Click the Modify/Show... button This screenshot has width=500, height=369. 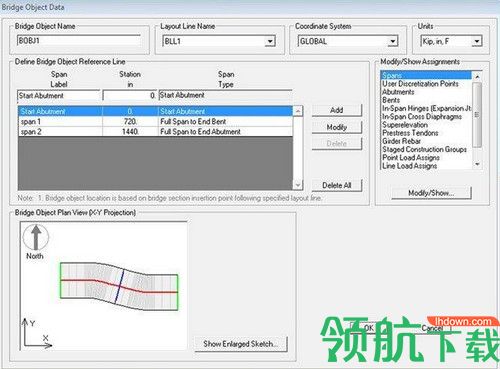[x=431, y=193]
